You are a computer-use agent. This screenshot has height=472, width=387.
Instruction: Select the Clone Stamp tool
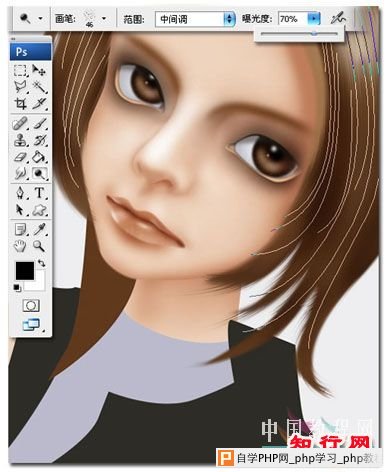[x=20, y=140]
